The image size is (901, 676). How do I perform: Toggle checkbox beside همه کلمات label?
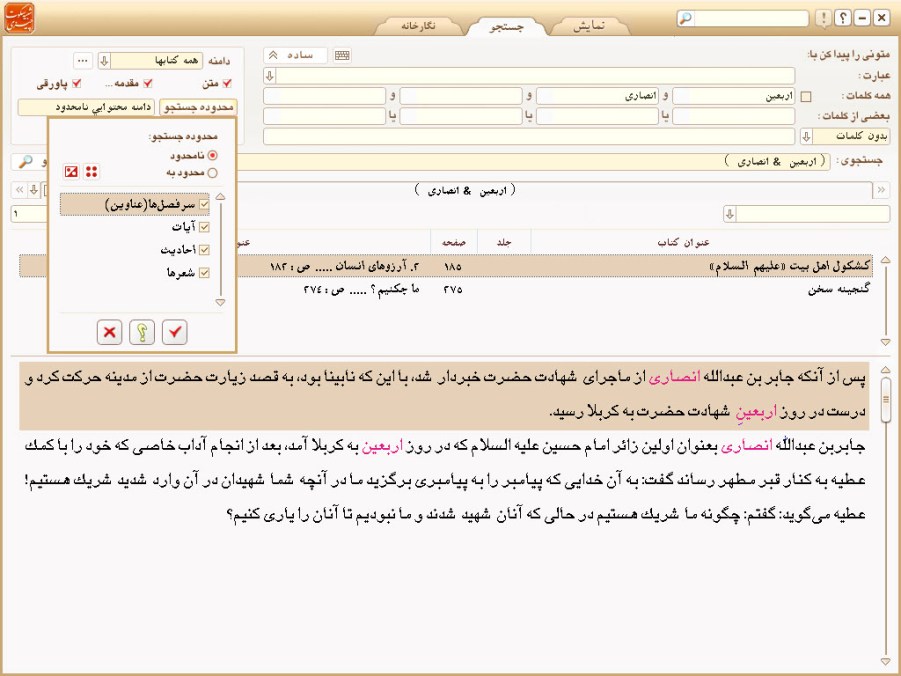[806, 97]
